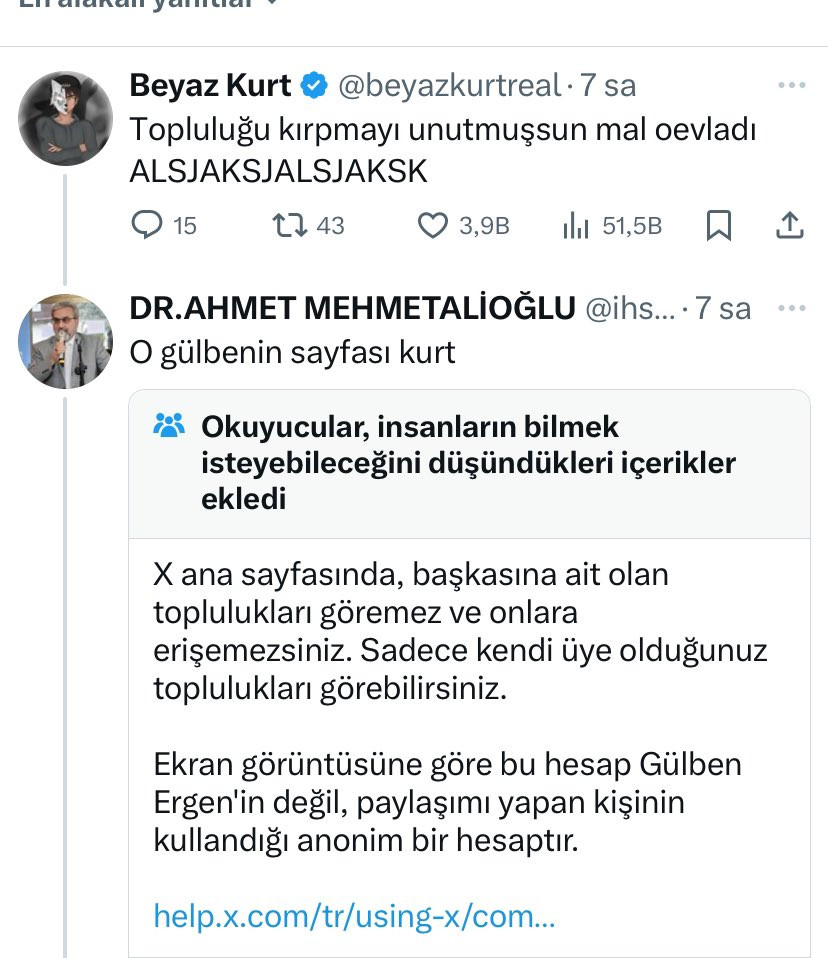This screenshot has width=828, height=958.
Task: Open the reply text "O gülbenin sayfası kurt"
Action: click(x=292, y=352)
